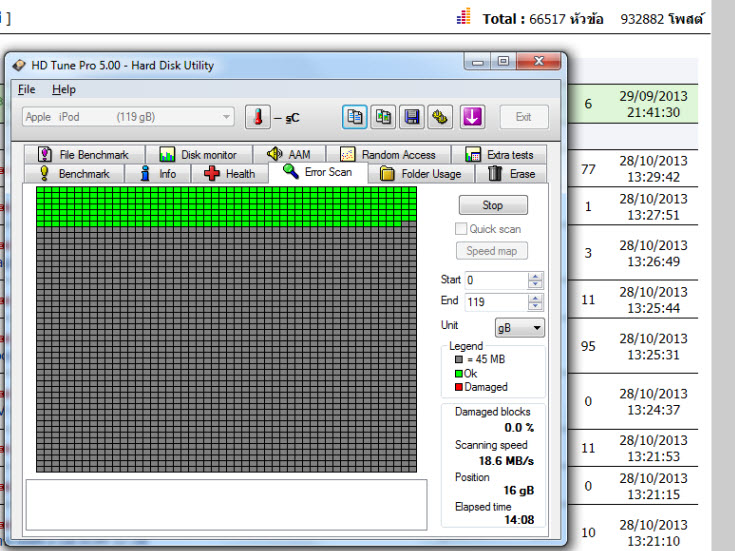Increase the End value with stepper
Image resolution: width=735 pixels, height=551 pixels.
point(536,297)
